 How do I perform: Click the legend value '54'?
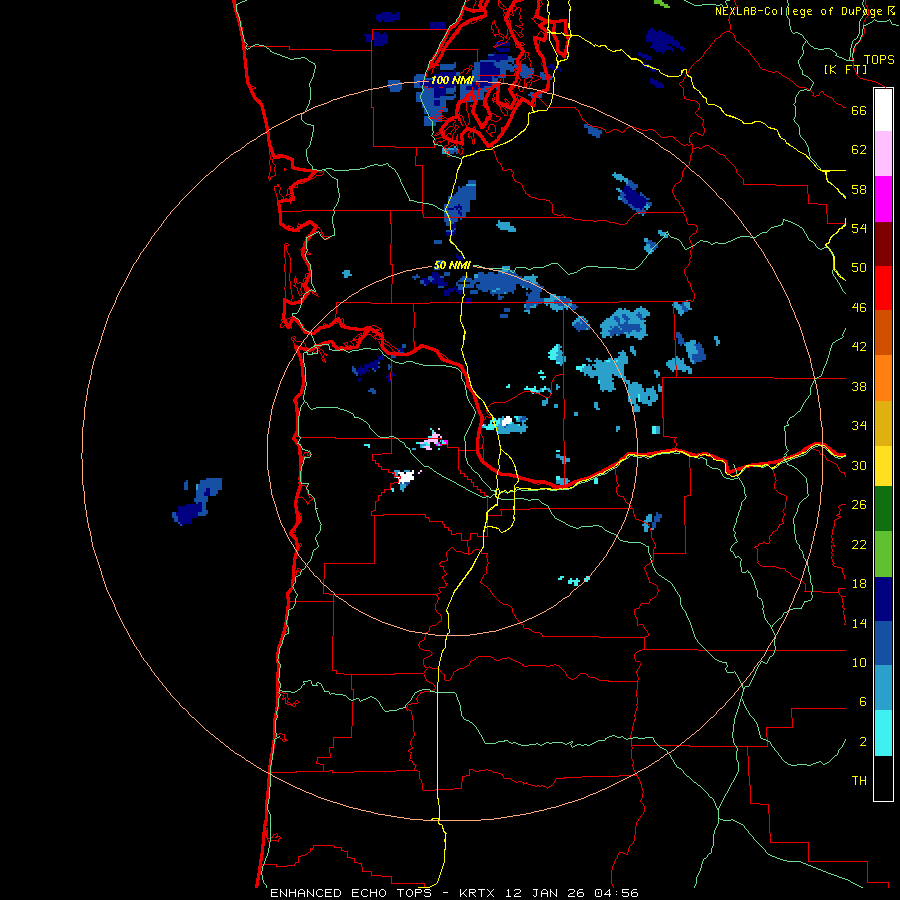point(859,228)
